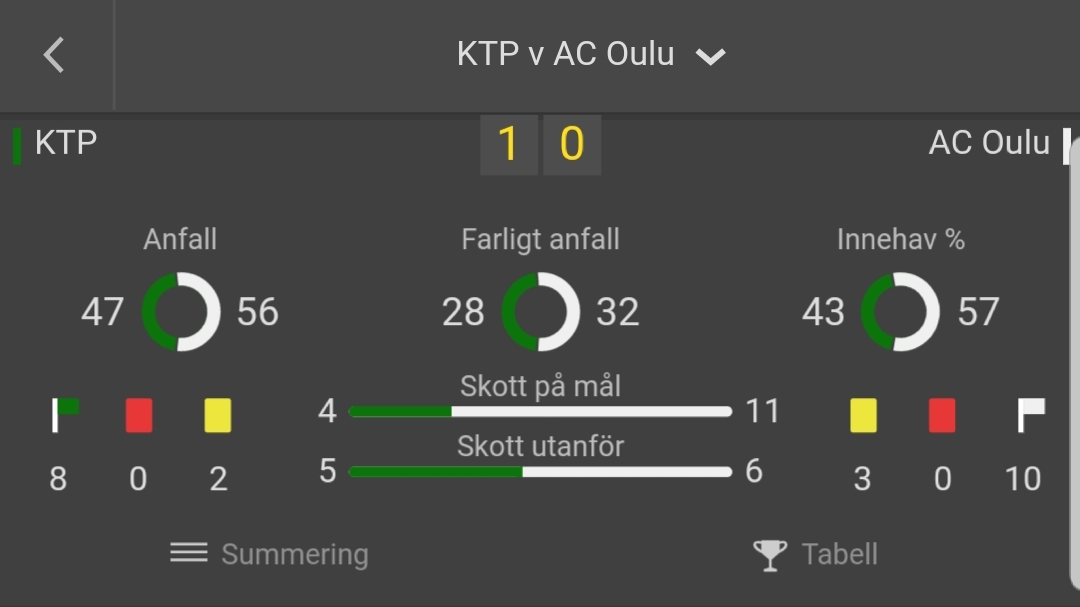Click AC Oulu's yellow card icon
The image size is (1080, 607).
[863, 415]
